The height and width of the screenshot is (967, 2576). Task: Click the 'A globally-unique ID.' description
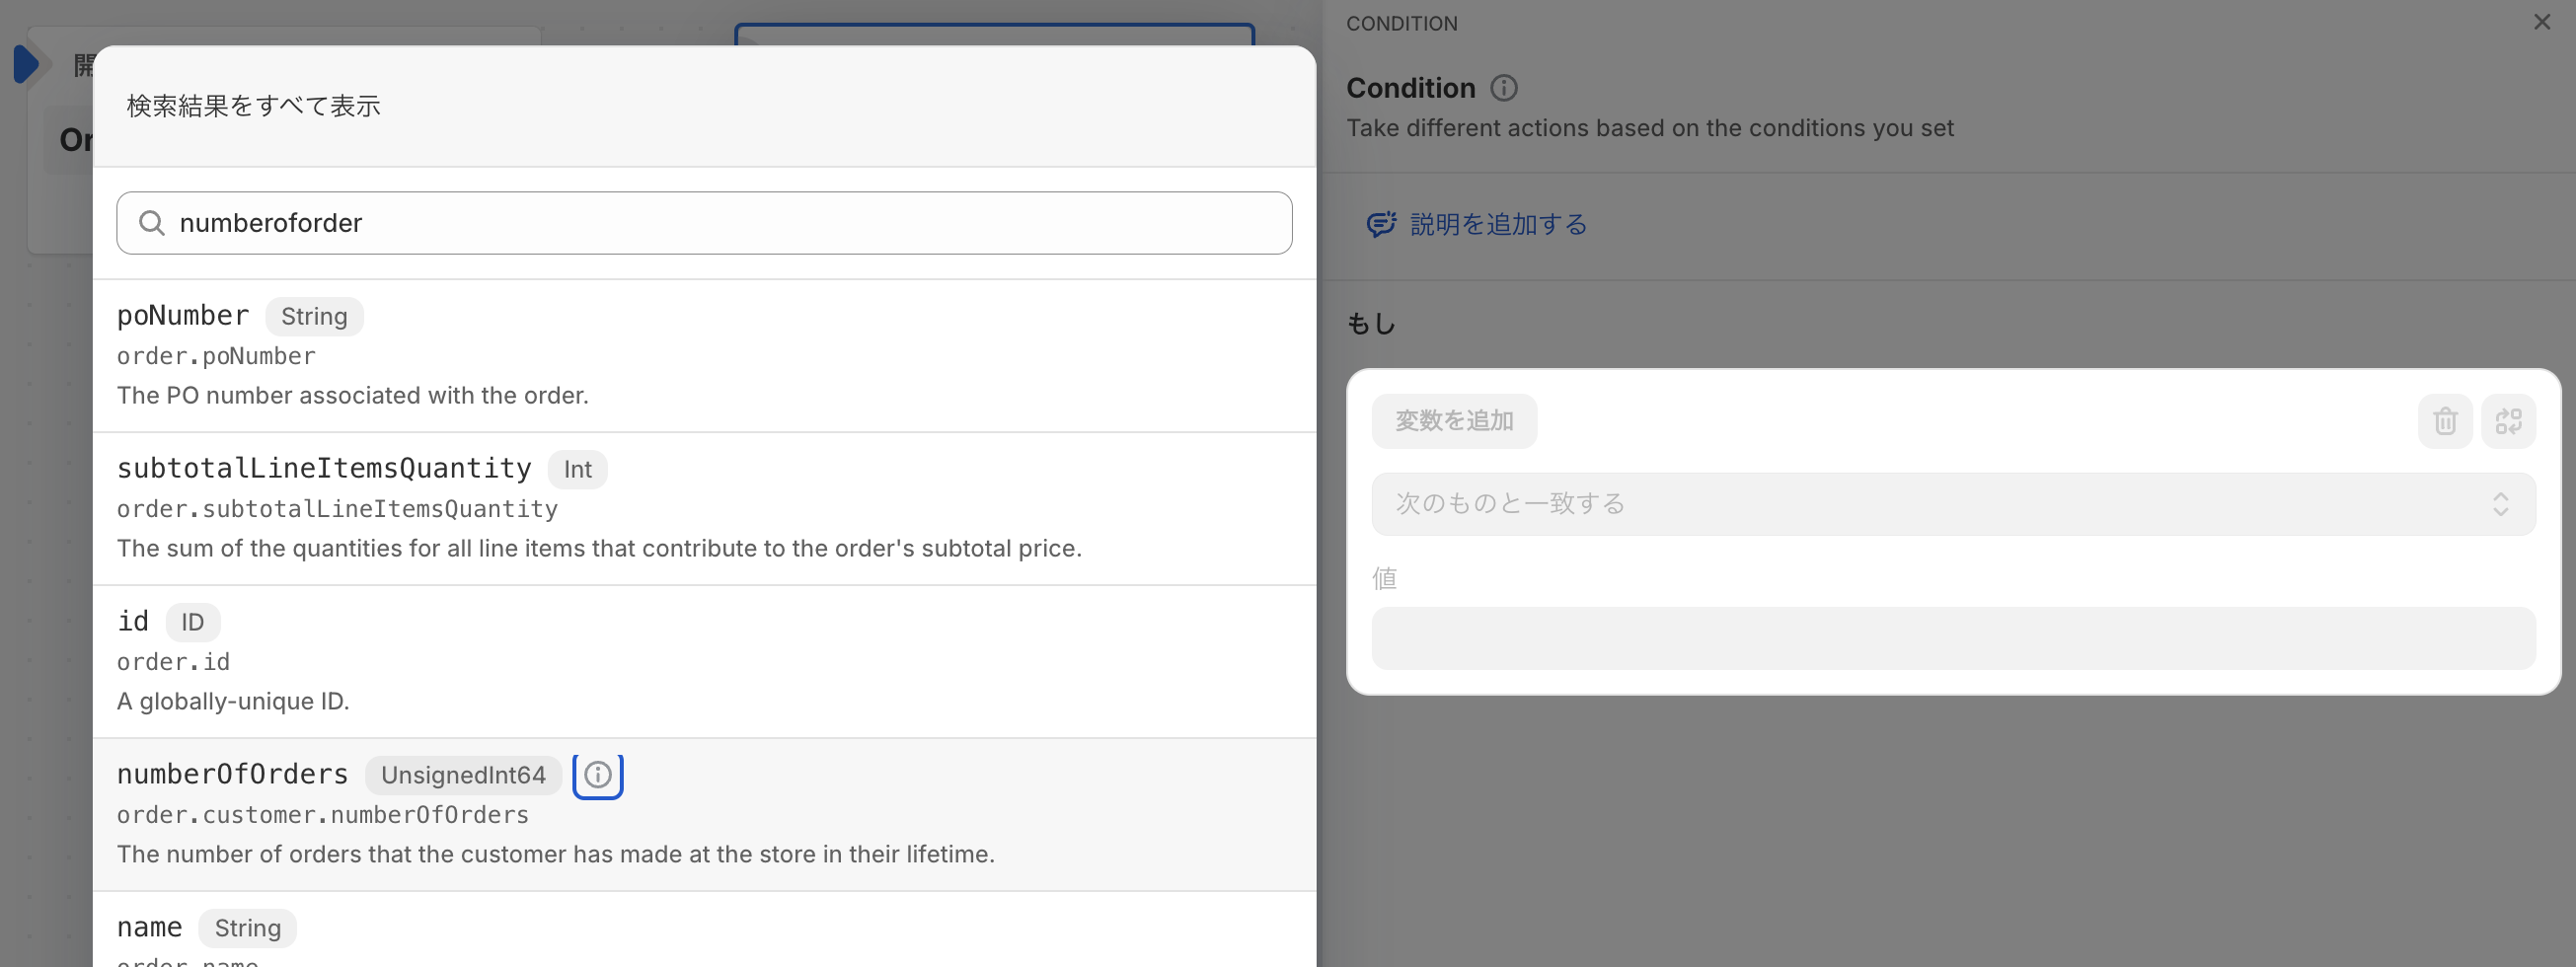click(x=233, y=701)
